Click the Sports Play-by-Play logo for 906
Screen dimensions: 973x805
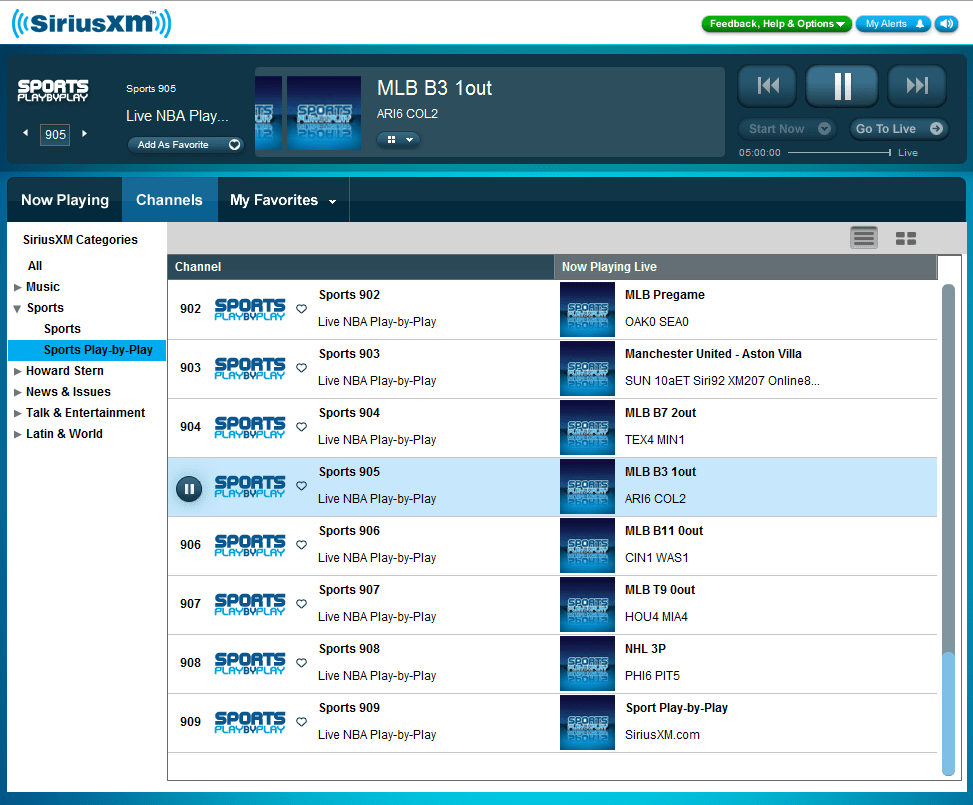tap(250, 545)
